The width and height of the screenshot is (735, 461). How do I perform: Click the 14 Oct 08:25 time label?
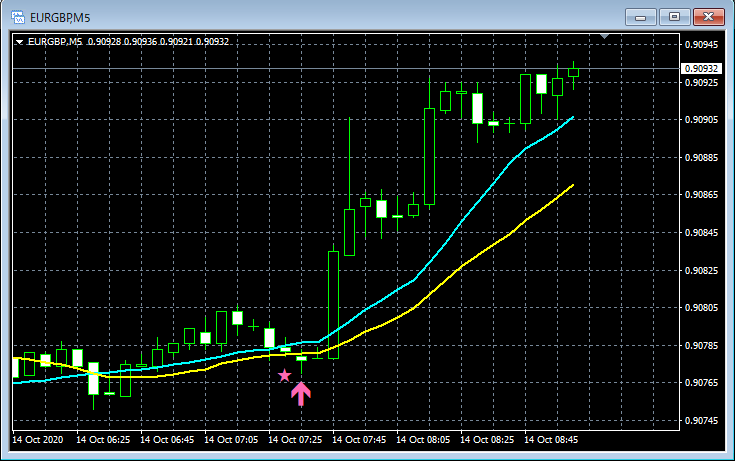click(x=487, y=440)
